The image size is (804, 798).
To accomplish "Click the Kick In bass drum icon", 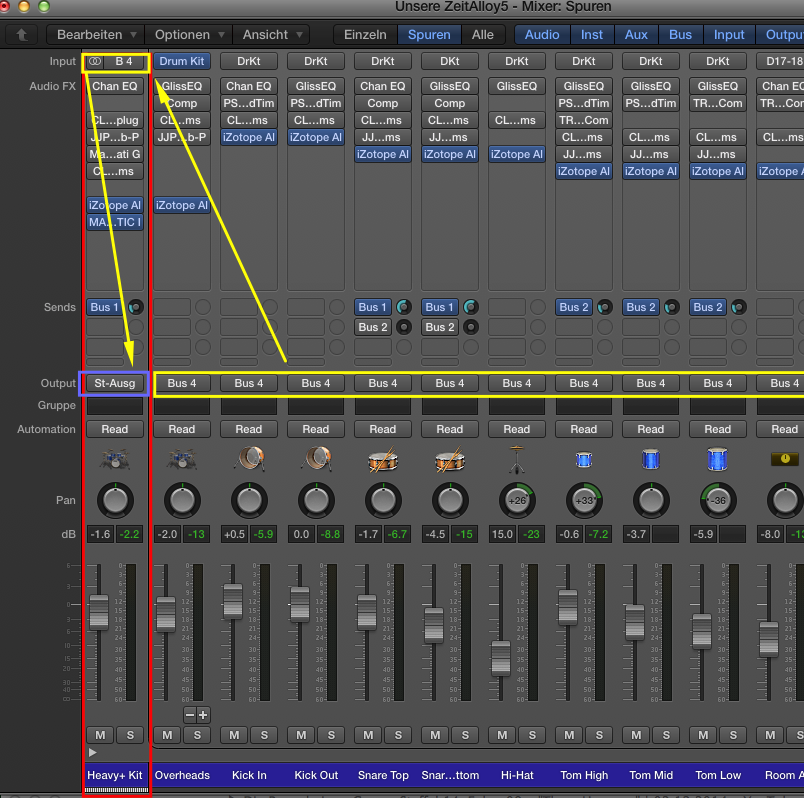I will point(249,458).
